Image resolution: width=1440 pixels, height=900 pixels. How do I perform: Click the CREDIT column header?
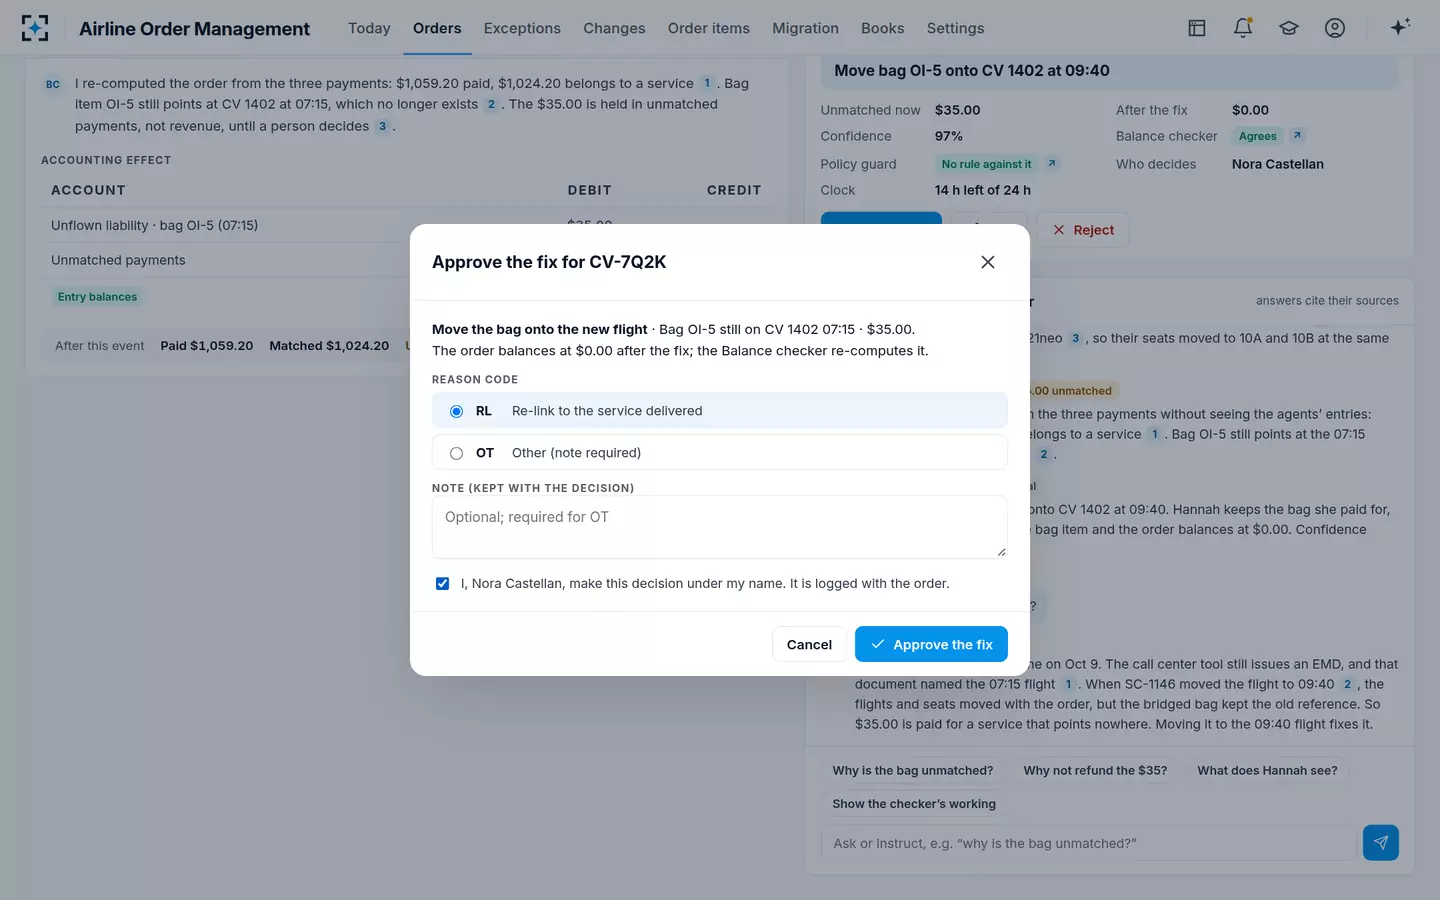(734, 190)
